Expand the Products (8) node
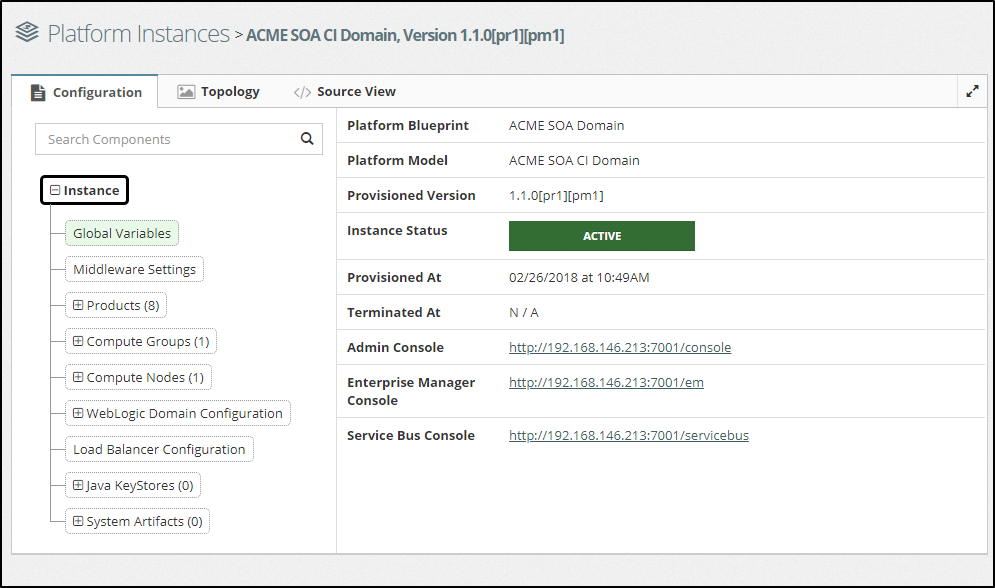The width and height of the screenshot is (995, 588). click(78, 305)
